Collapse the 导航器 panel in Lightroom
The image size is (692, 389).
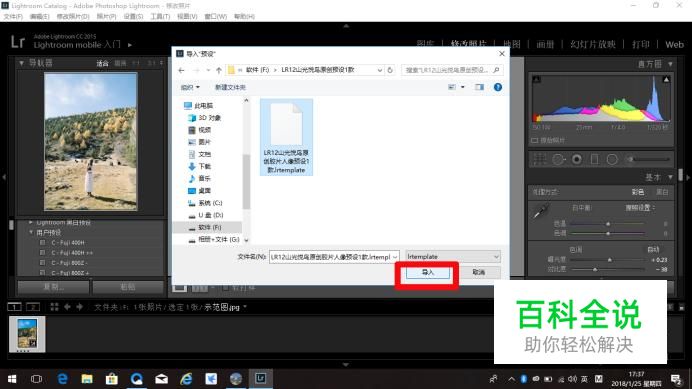(21, 63)
